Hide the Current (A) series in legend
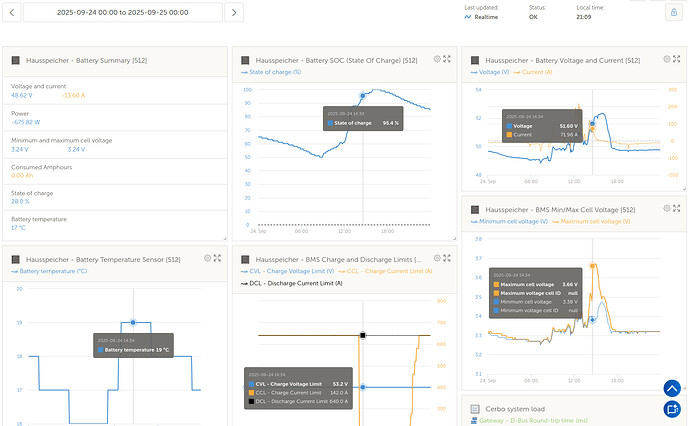Viewport: 690px width, 426px height. click(537, 73)
